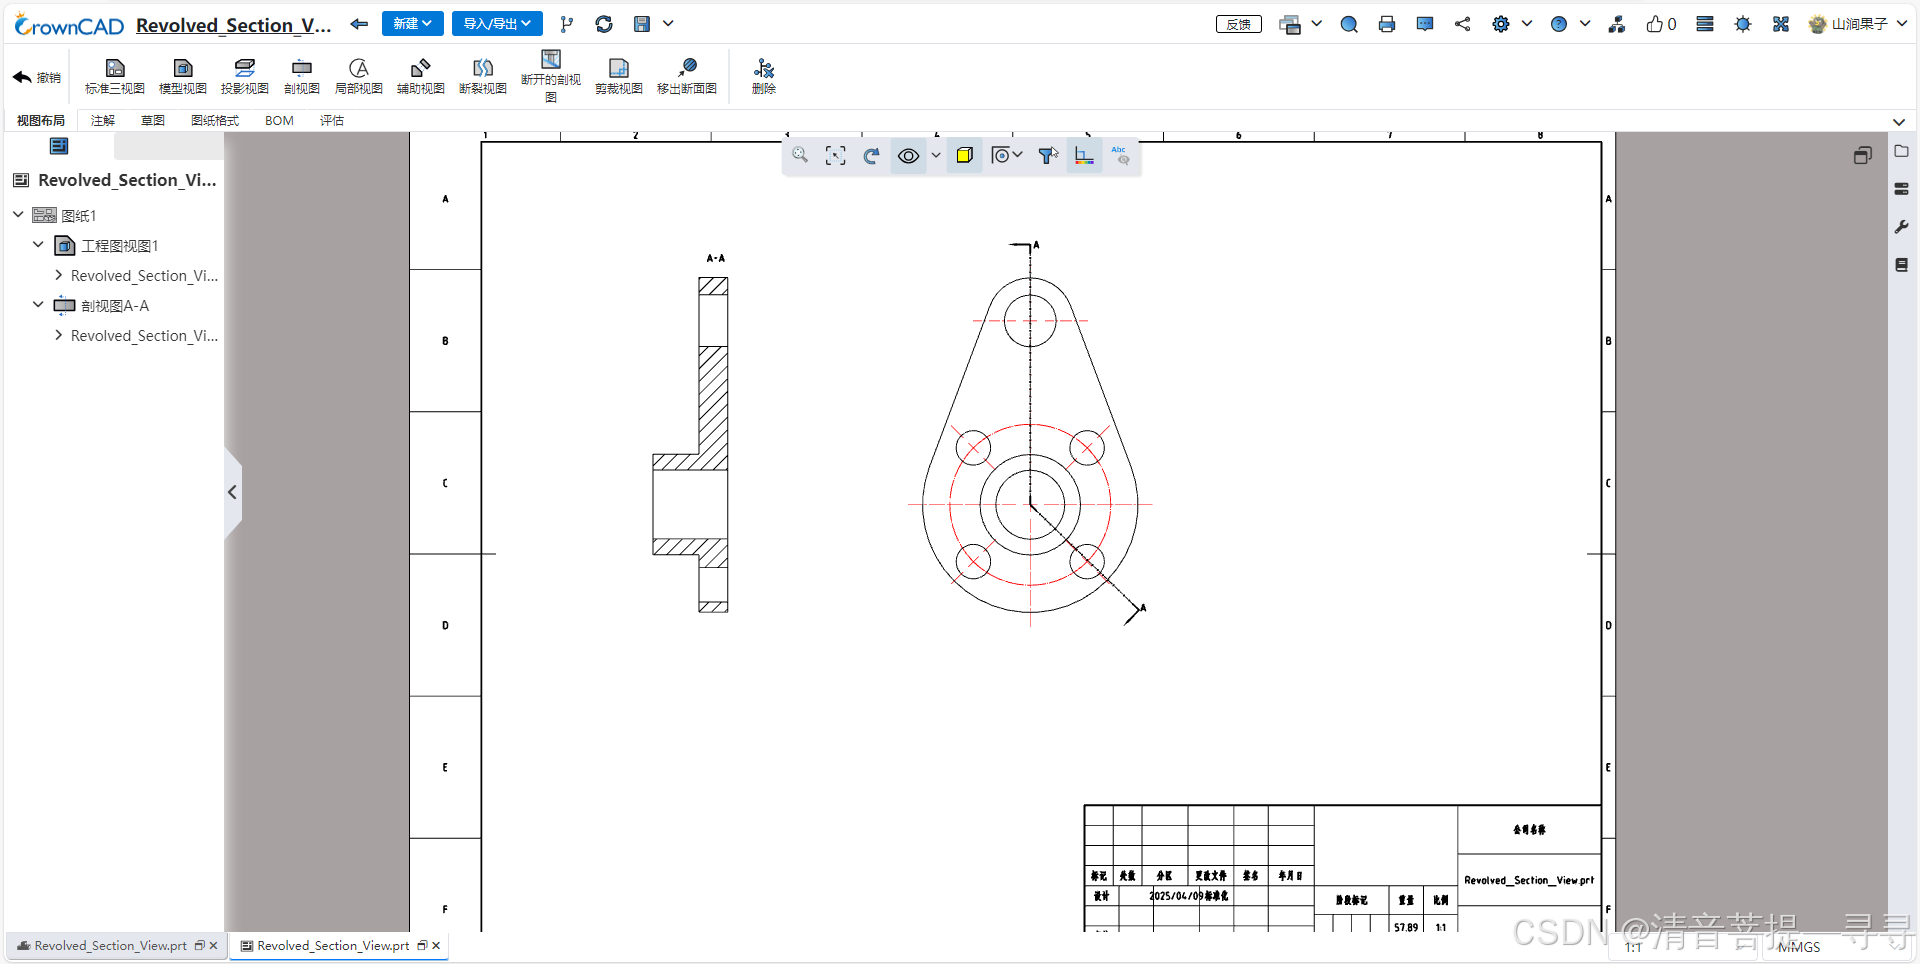Screen dimensions: 1920x964
Task: Expand the help dropdown arrow
Action: (1585, 24)
